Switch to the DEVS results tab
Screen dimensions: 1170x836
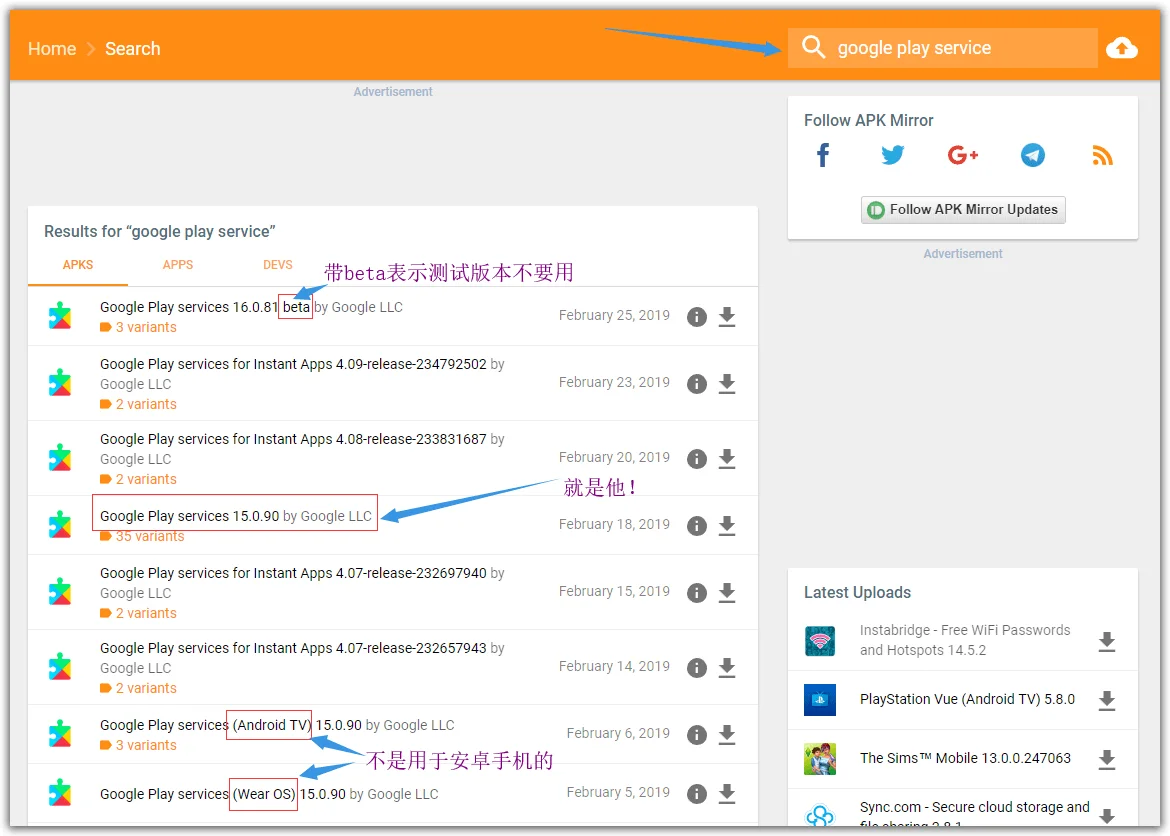[x=278, y=265]
